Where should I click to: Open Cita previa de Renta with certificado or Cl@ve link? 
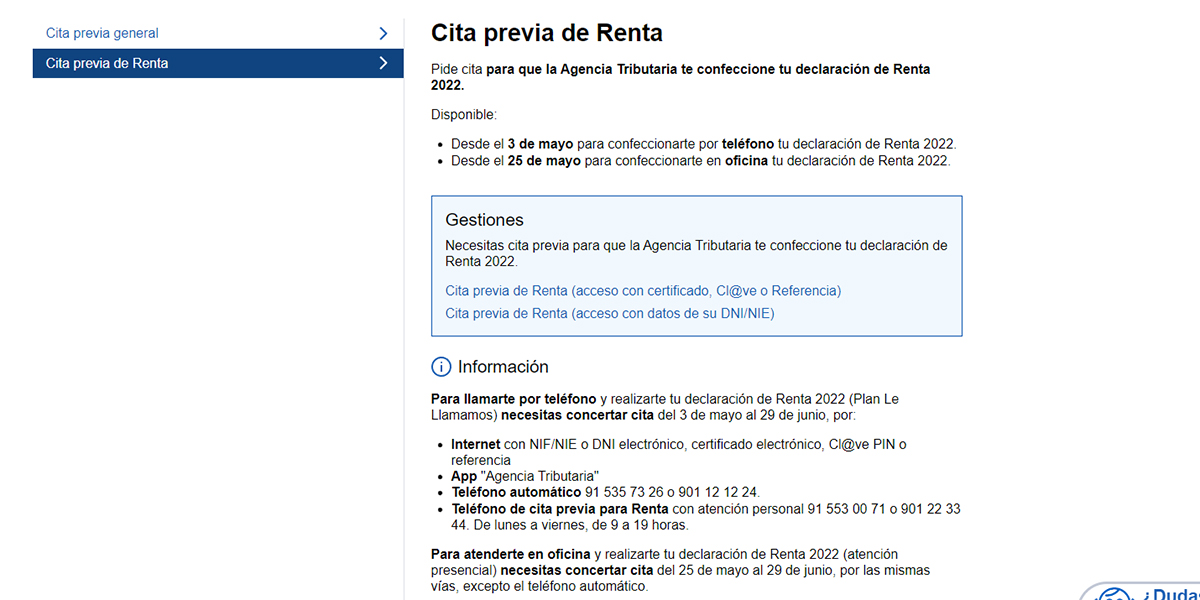tap(642, 291)
